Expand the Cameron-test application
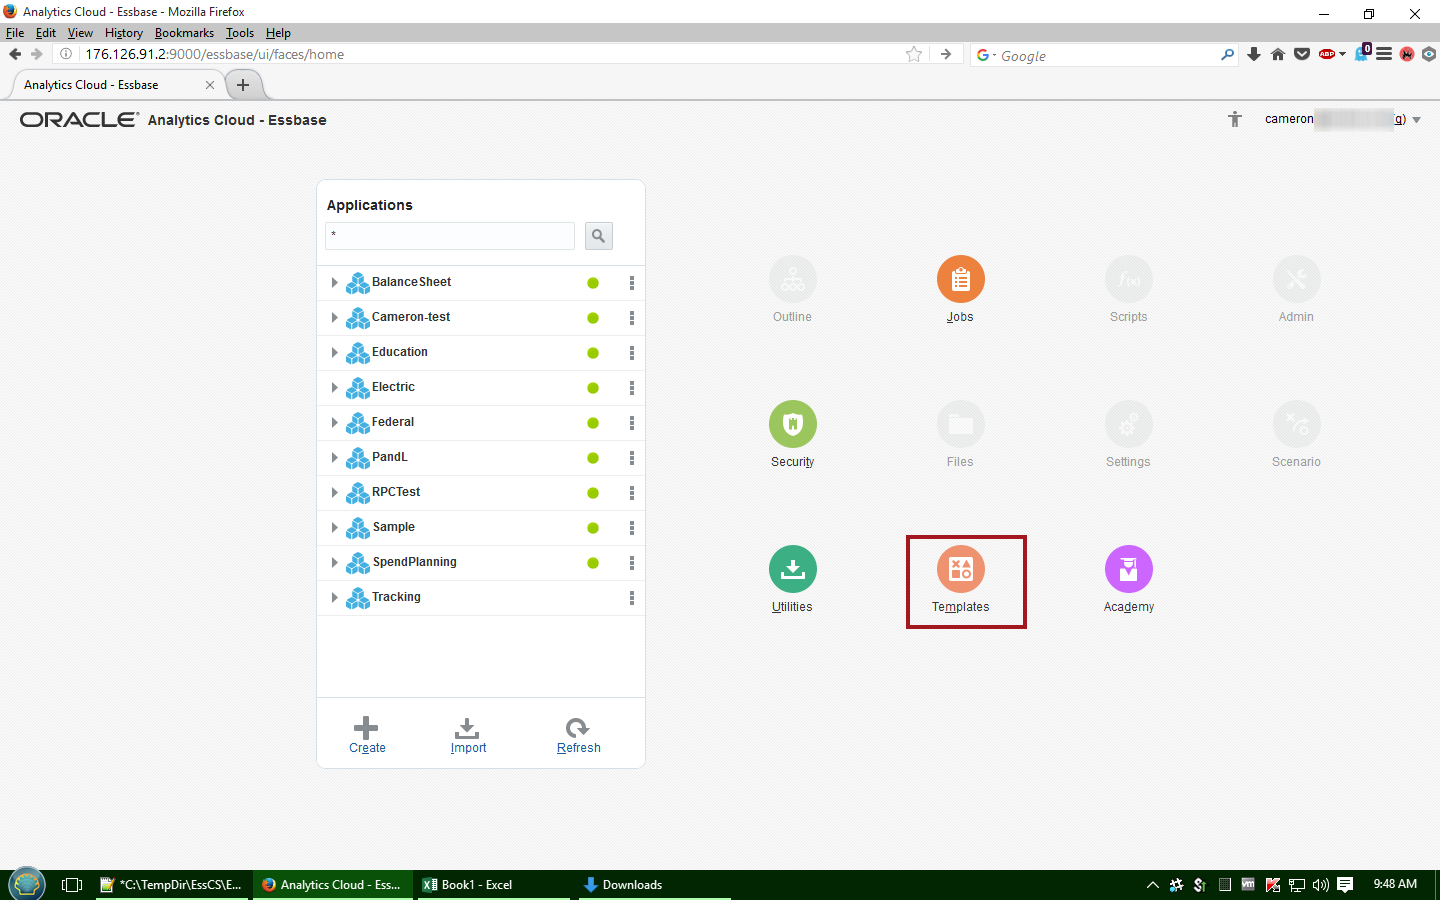This screenshot has height=900, width=1440. tap(334, 318)
